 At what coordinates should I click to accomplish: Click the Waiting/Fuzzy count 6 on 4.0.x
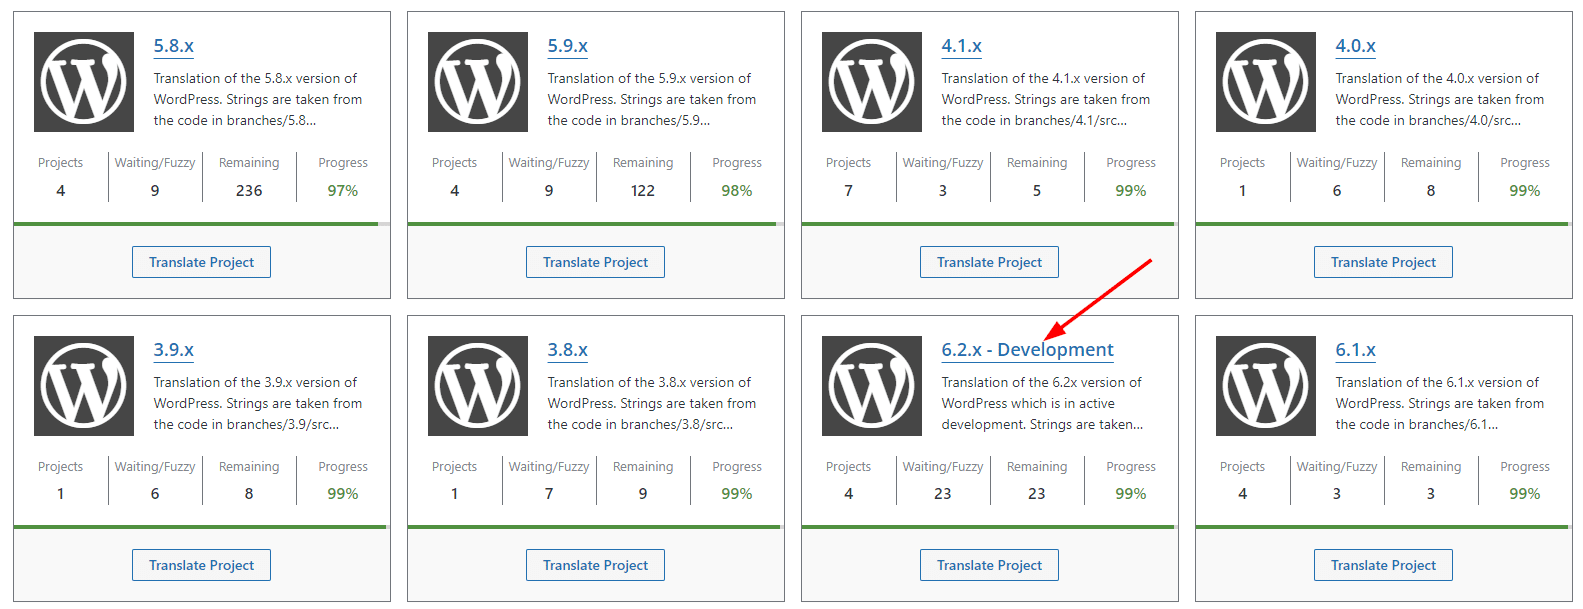coord(1337,190)
